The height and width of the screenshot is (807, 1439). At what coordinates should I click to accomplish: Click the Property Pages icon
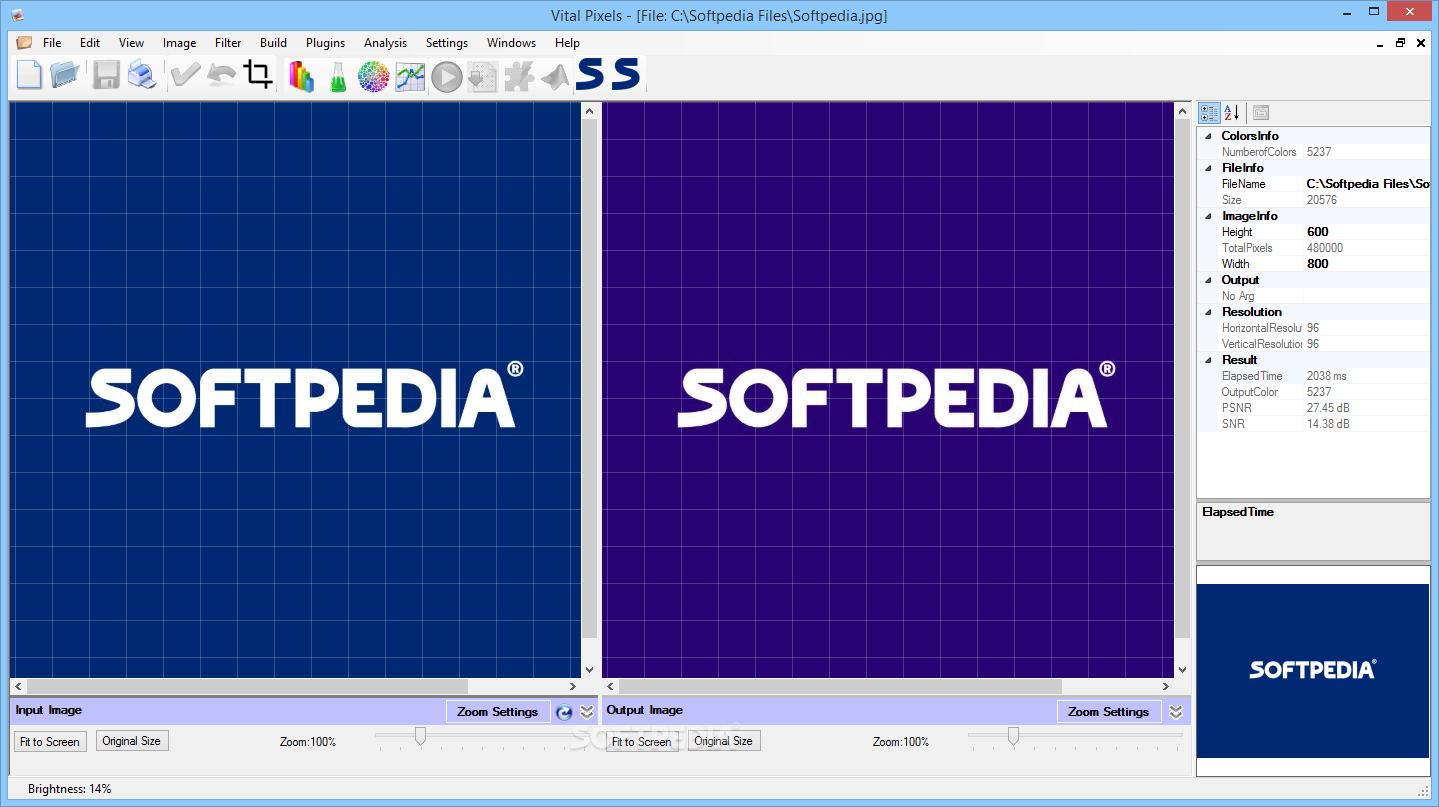pyautogui.click(x=1260, y=113)
